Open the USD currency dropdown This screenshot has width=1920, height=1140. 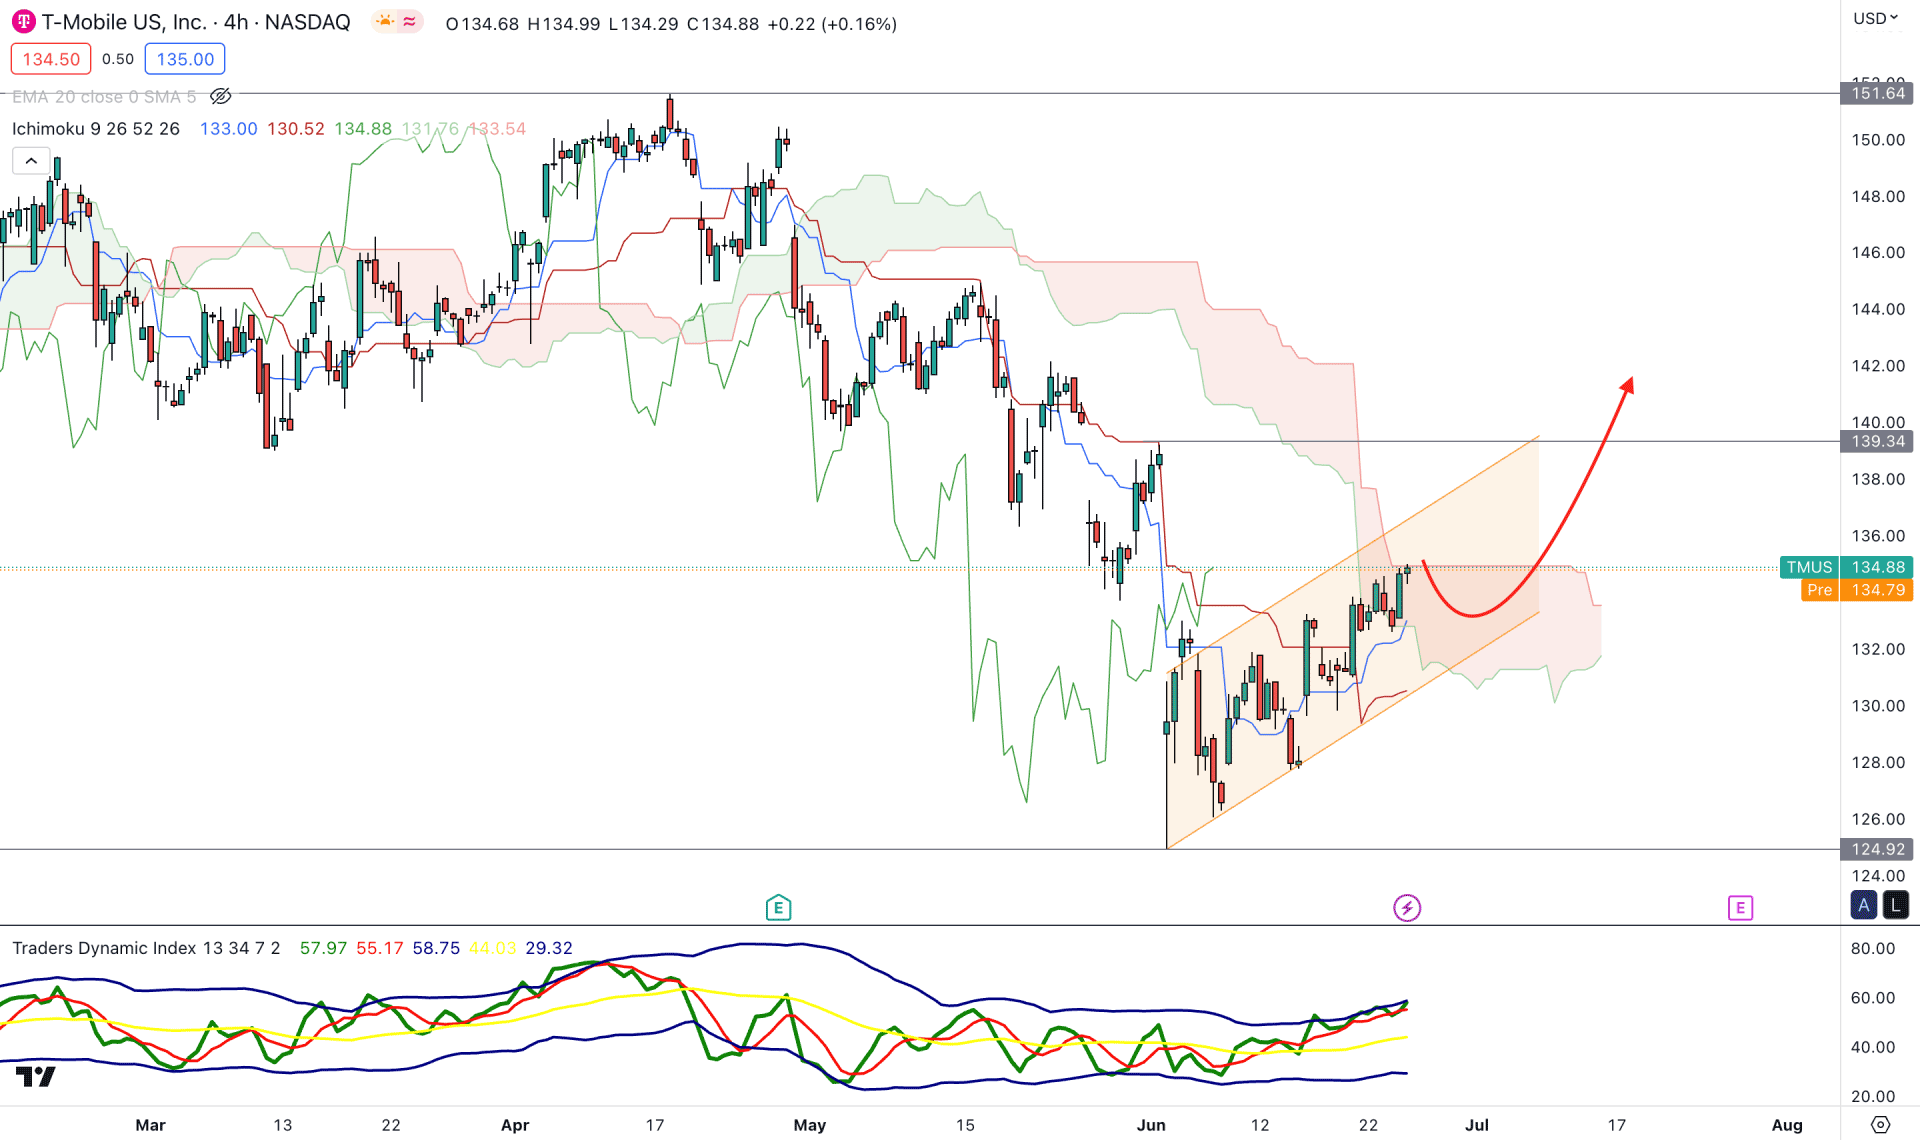pos(1875,18)
